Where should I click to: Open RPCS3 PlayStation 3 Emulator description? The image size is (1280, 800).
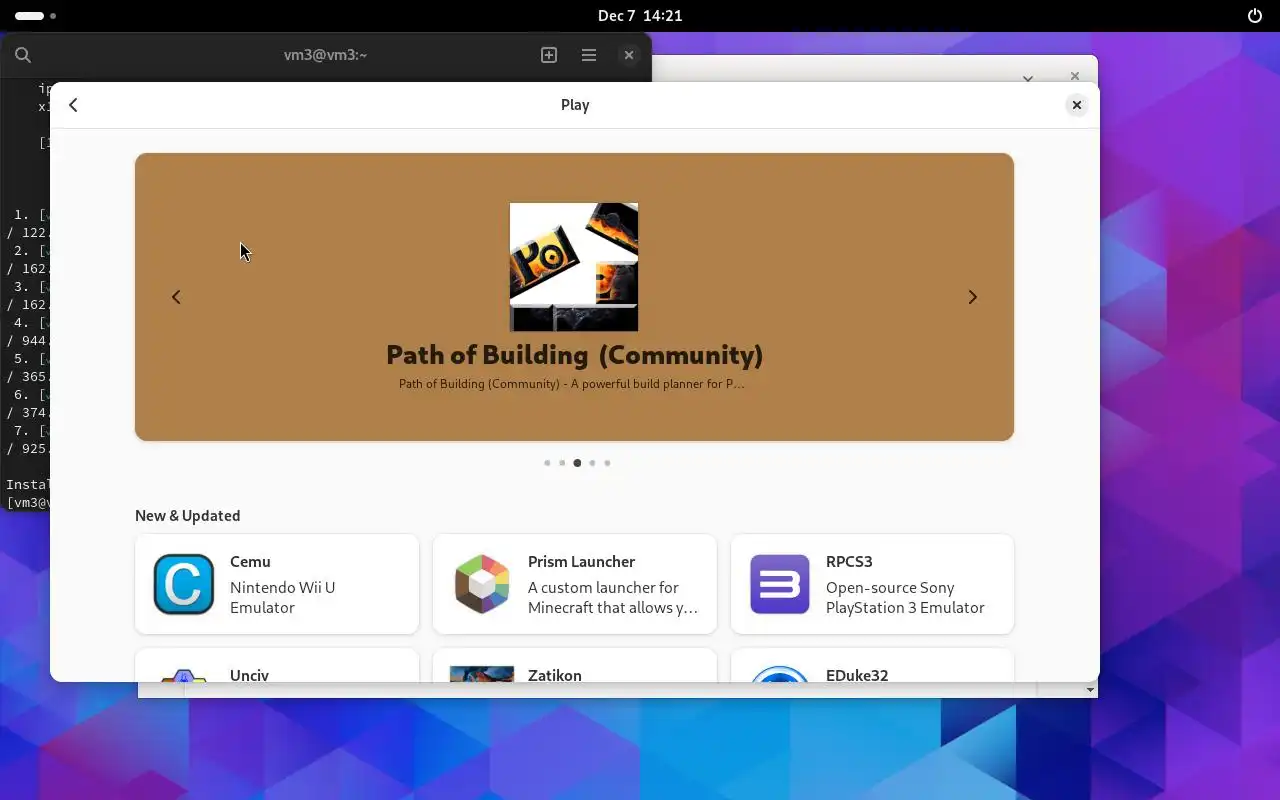(x=905, y=597)
